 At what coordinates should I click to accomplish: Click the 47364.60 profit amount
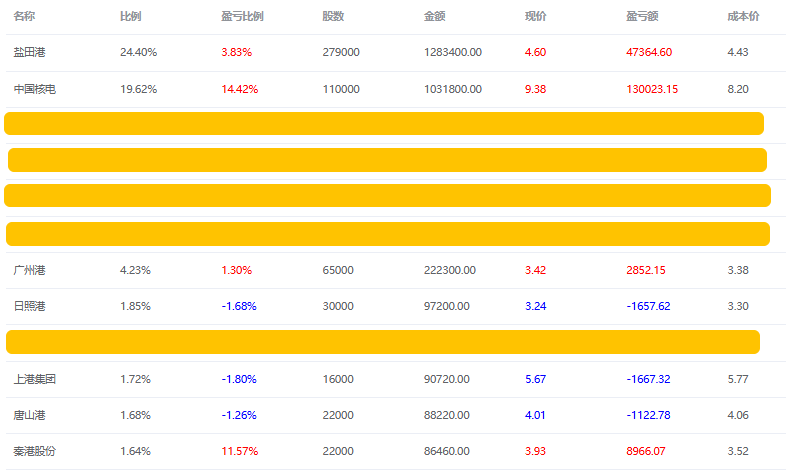(x=649, y=52)
